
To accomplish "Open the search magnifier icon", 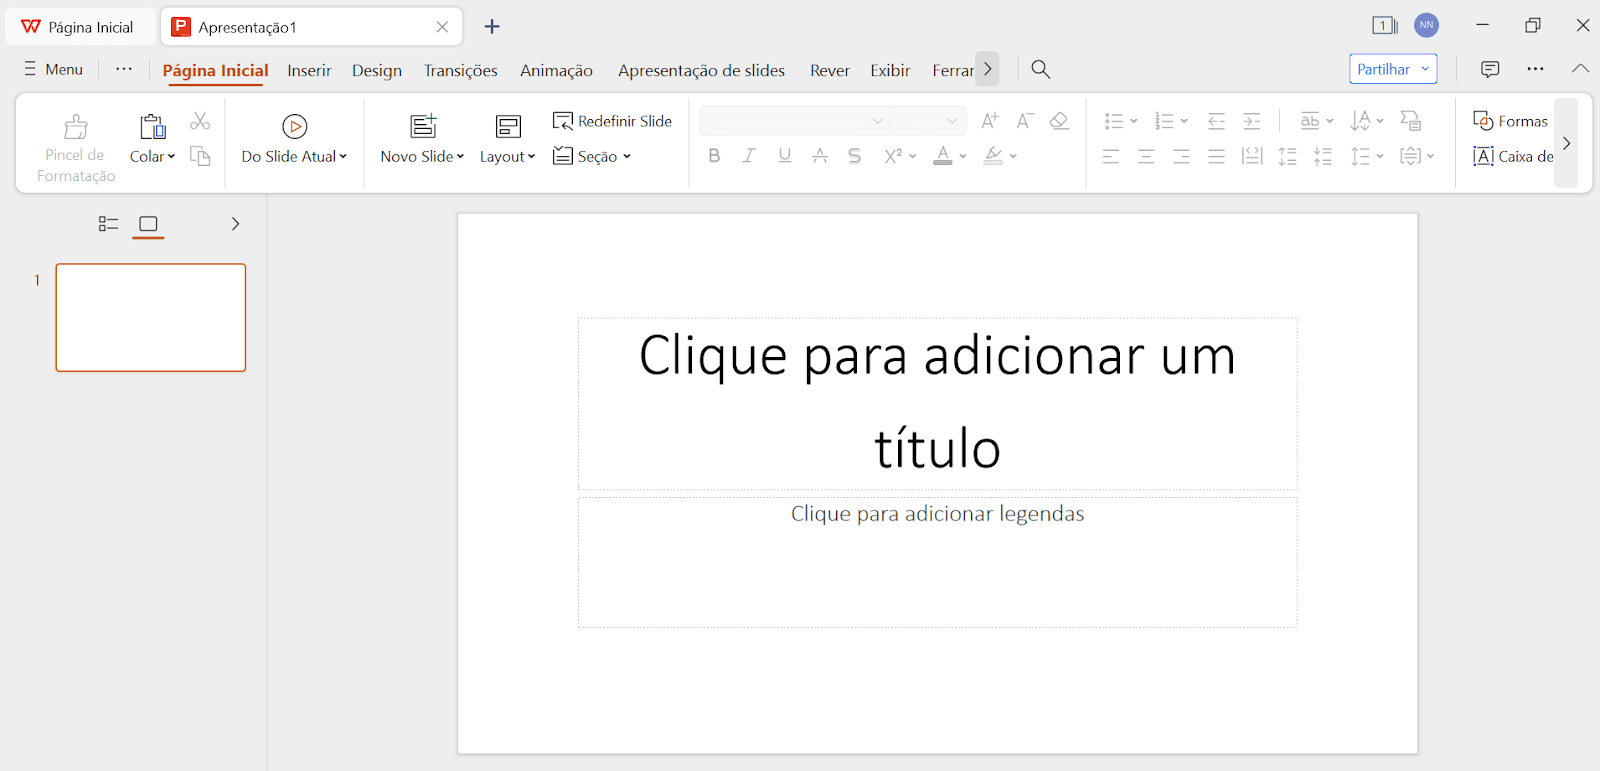I will [x=1040, y=69].
